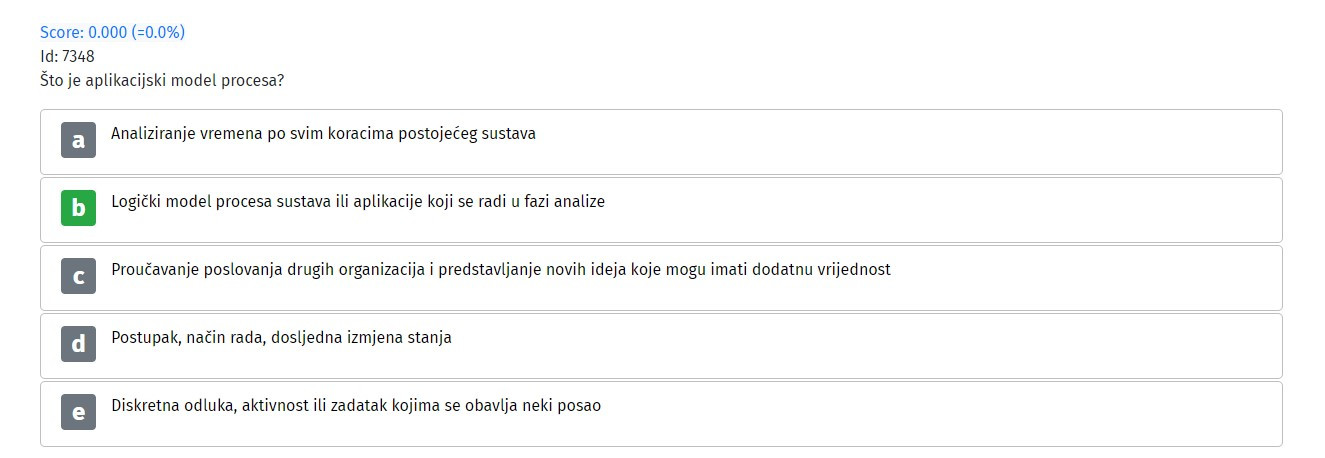This screenshot has width=1325, height=458.
Task: Click the 'Id: 7348' label
Action: click(67, 56)
